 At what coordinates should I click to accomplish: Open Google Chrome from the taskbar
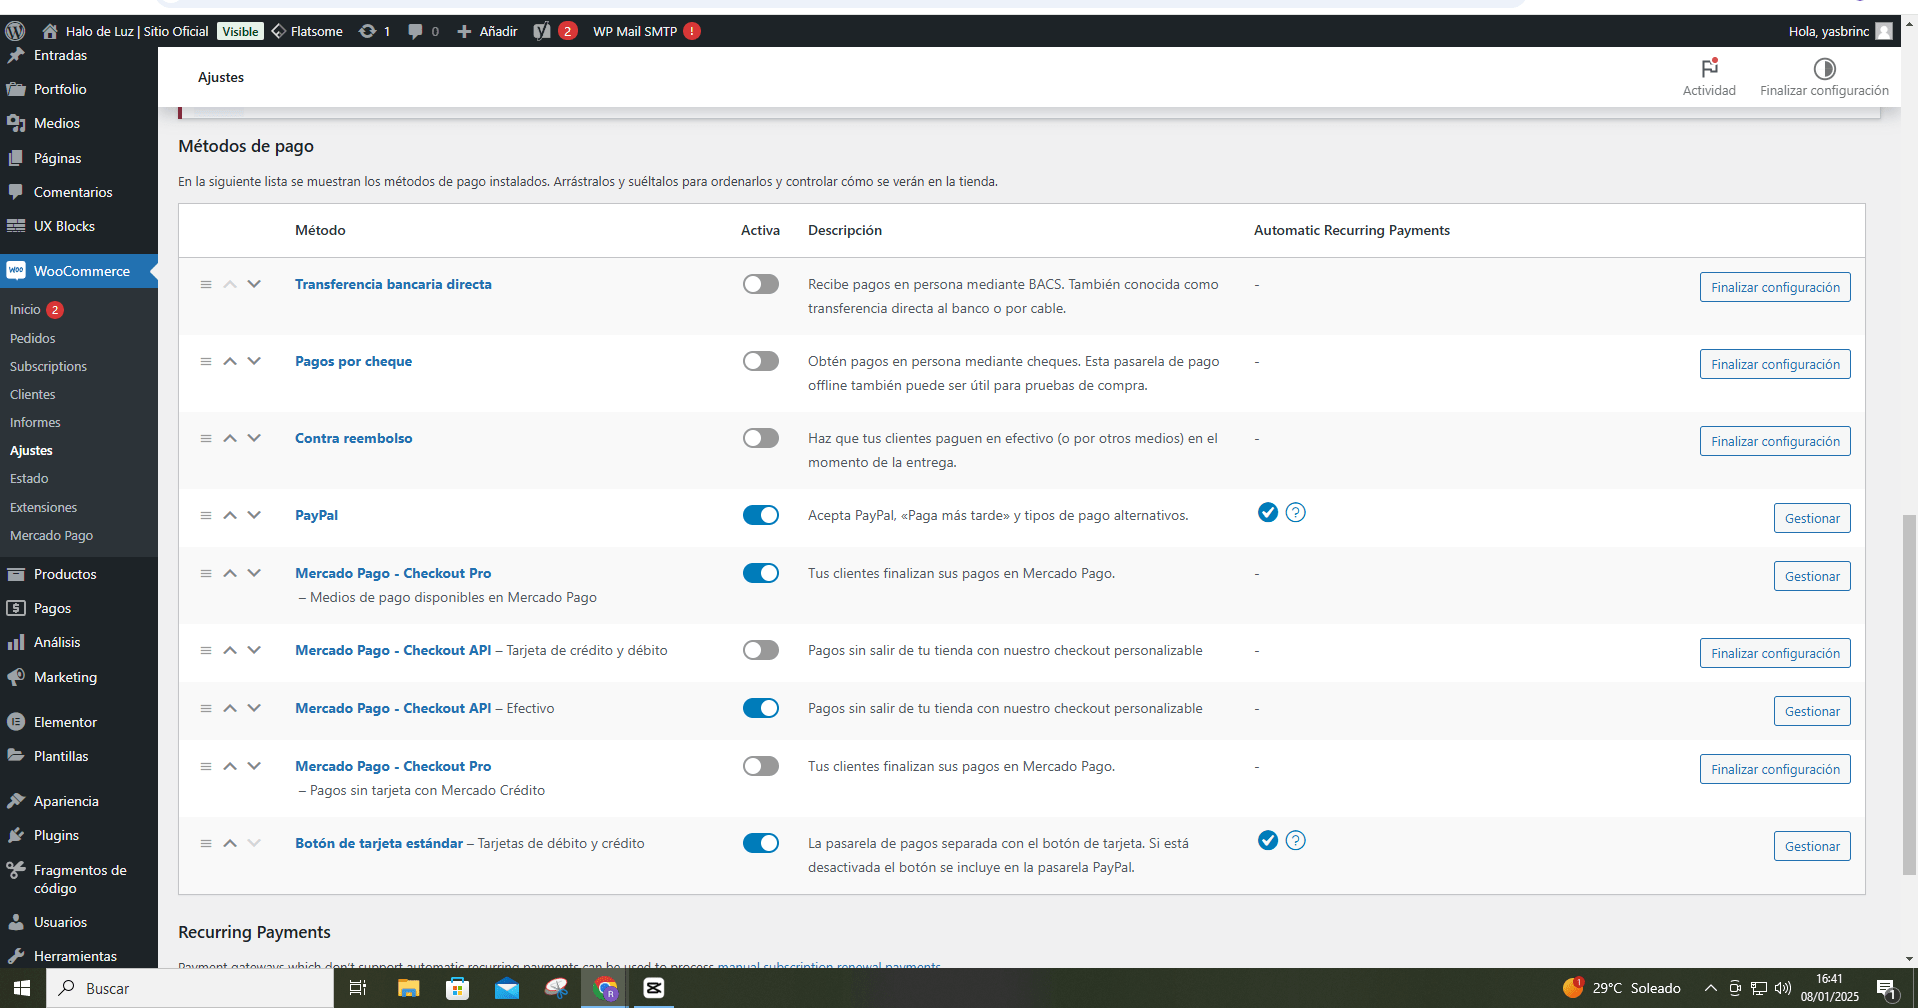[x=606, y=988]
